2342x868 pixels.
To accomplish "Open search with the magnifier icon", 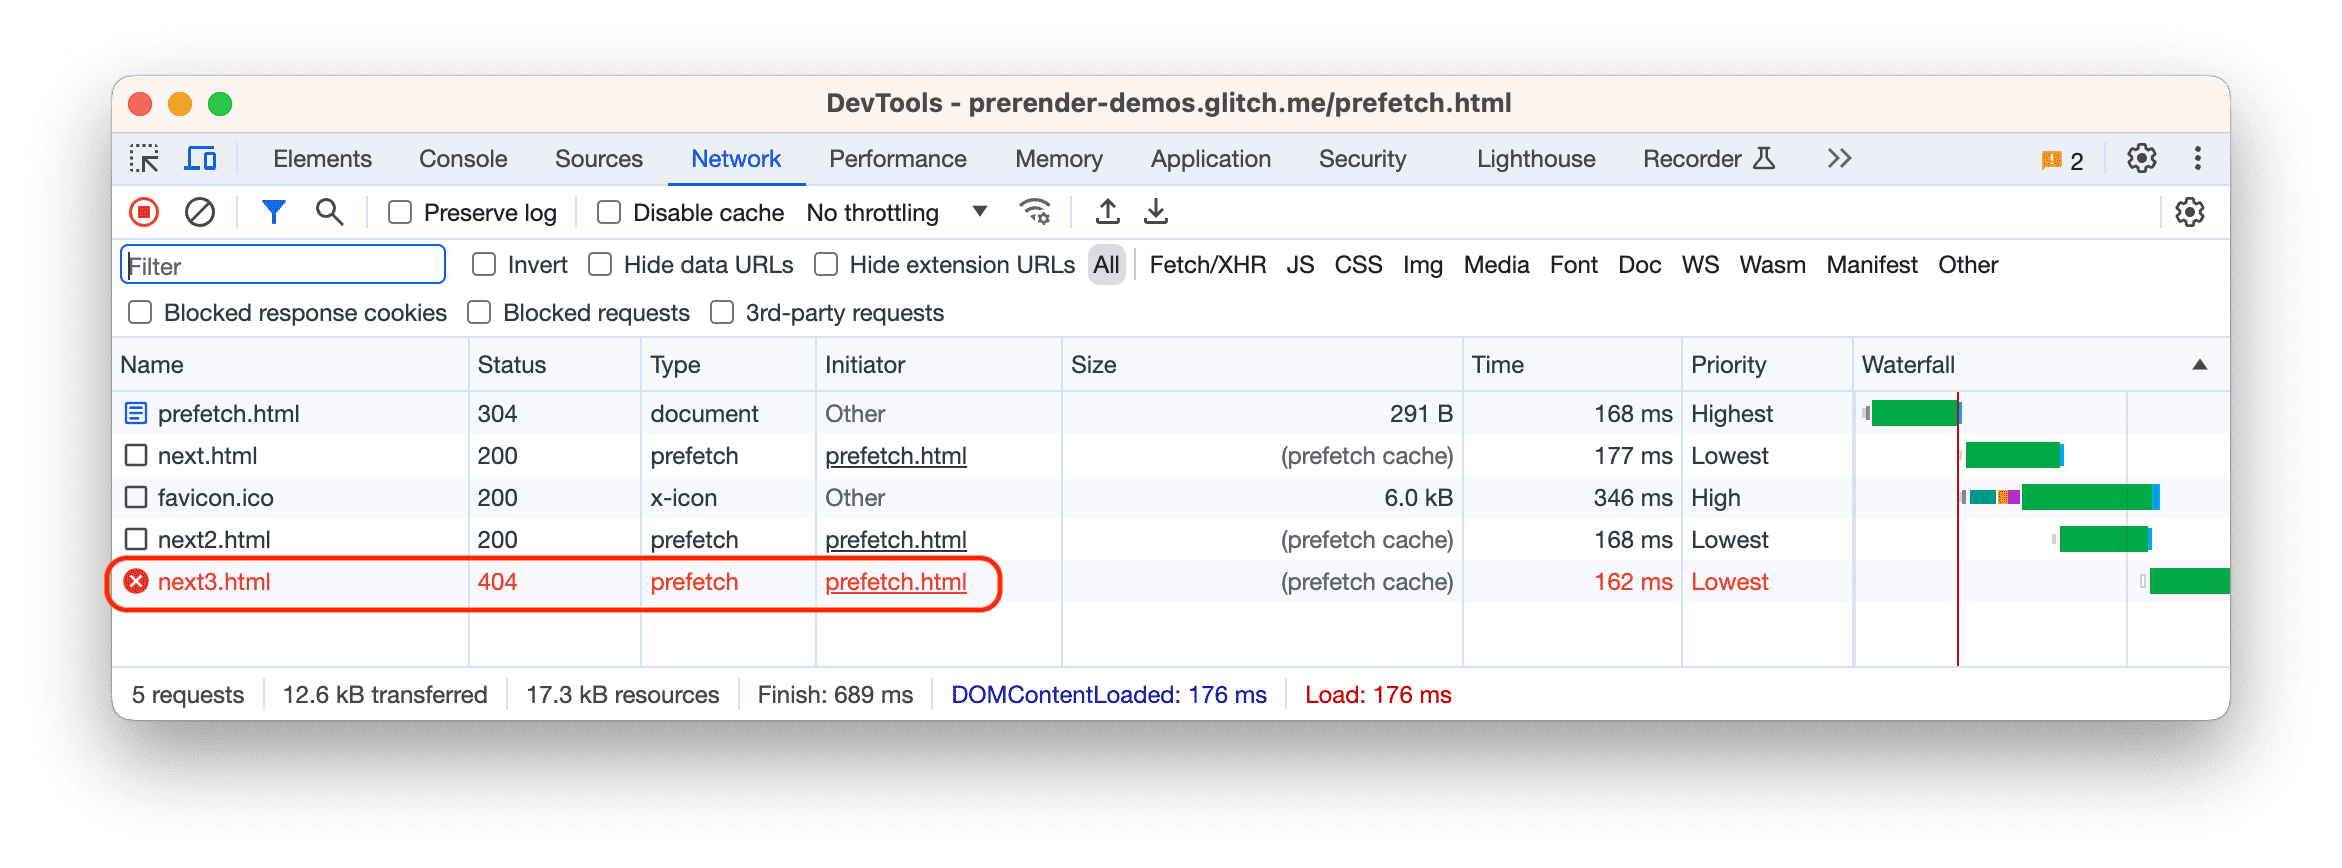I will [x=329, y=212].
